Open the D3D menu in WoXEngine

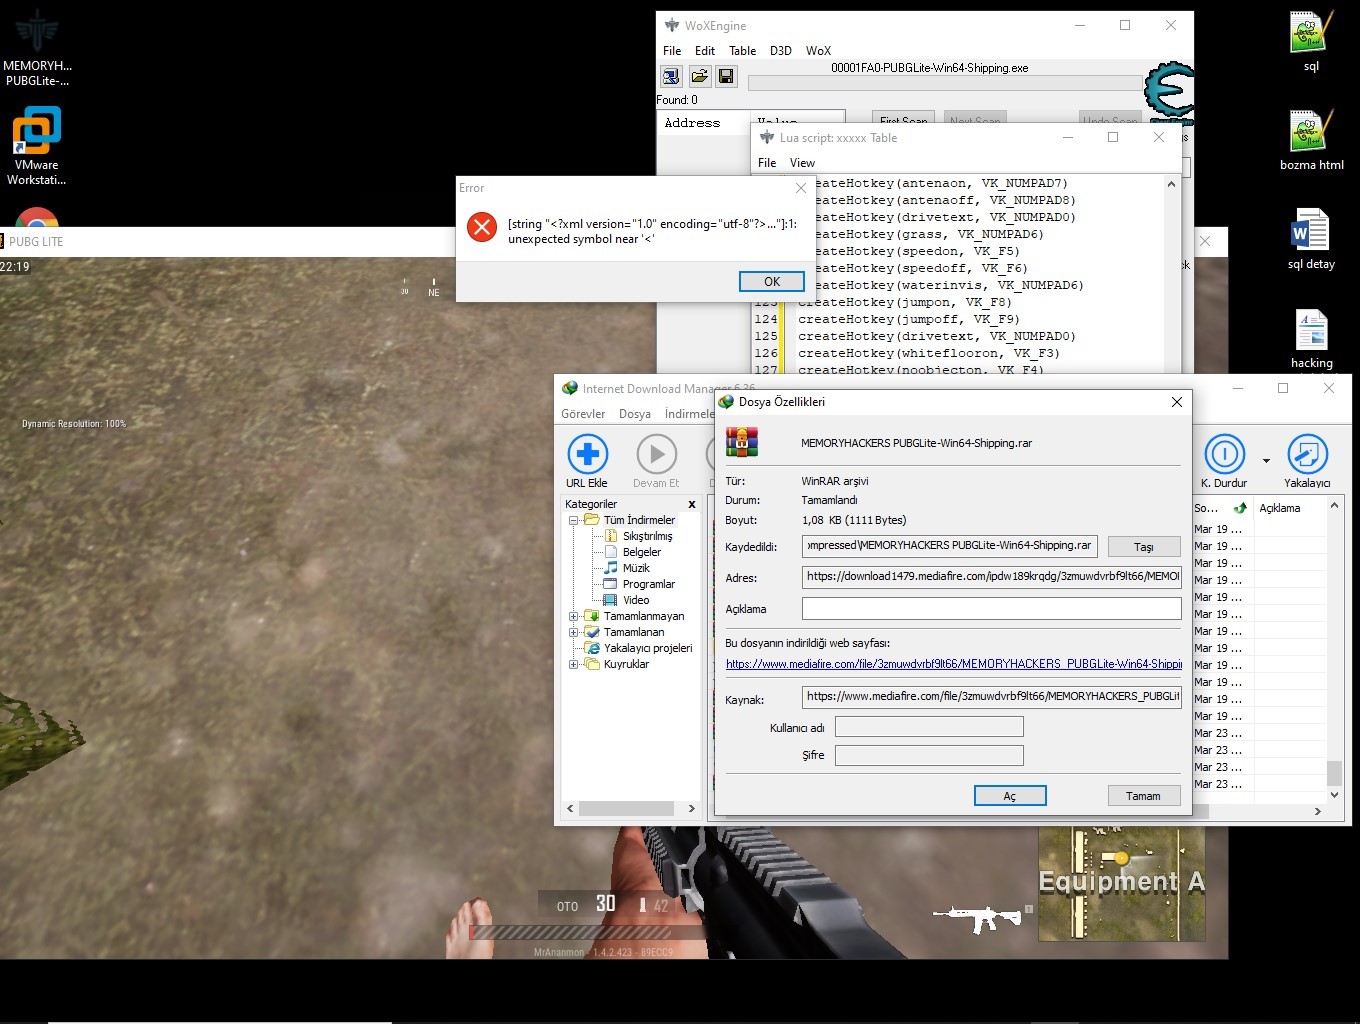click(x=781, y=51)
